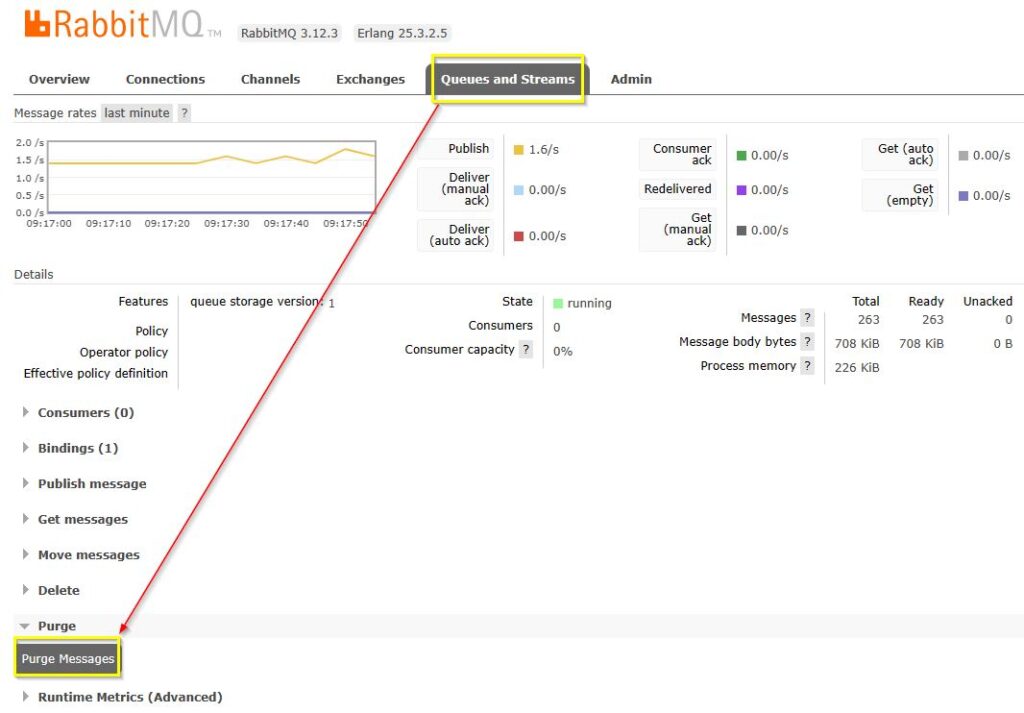The image size is (1024, 713).
Task: Open the Exchanges tab
Action: click(x=370, y=79)
